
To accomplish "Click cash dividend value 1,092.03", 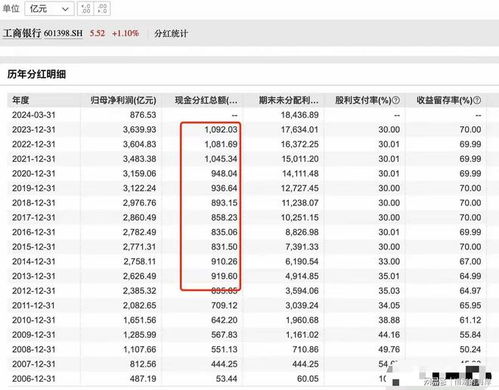I will tap(221, 130).
